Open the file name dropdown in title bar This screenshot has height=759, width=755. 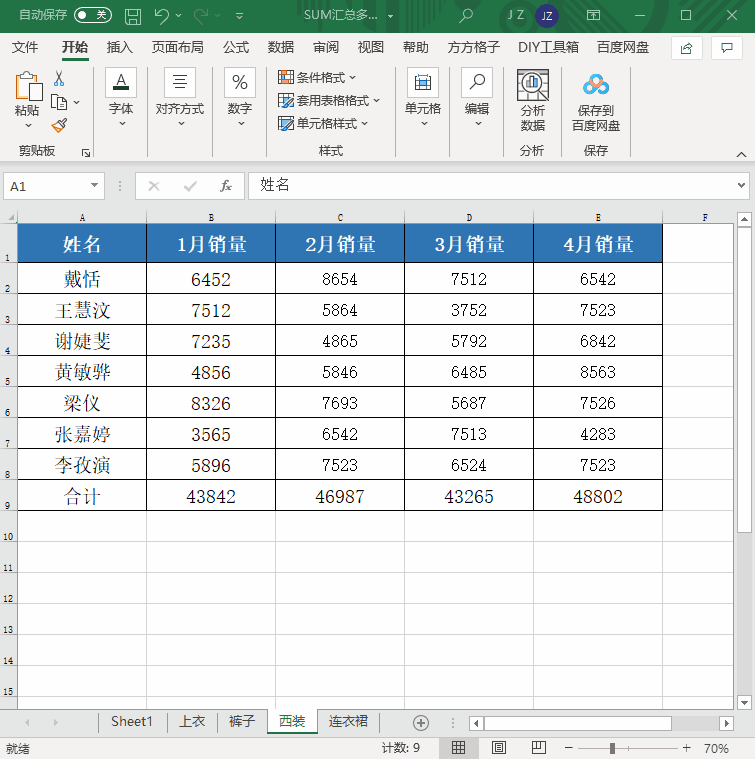pyautogui.click(x=391, y=16)
